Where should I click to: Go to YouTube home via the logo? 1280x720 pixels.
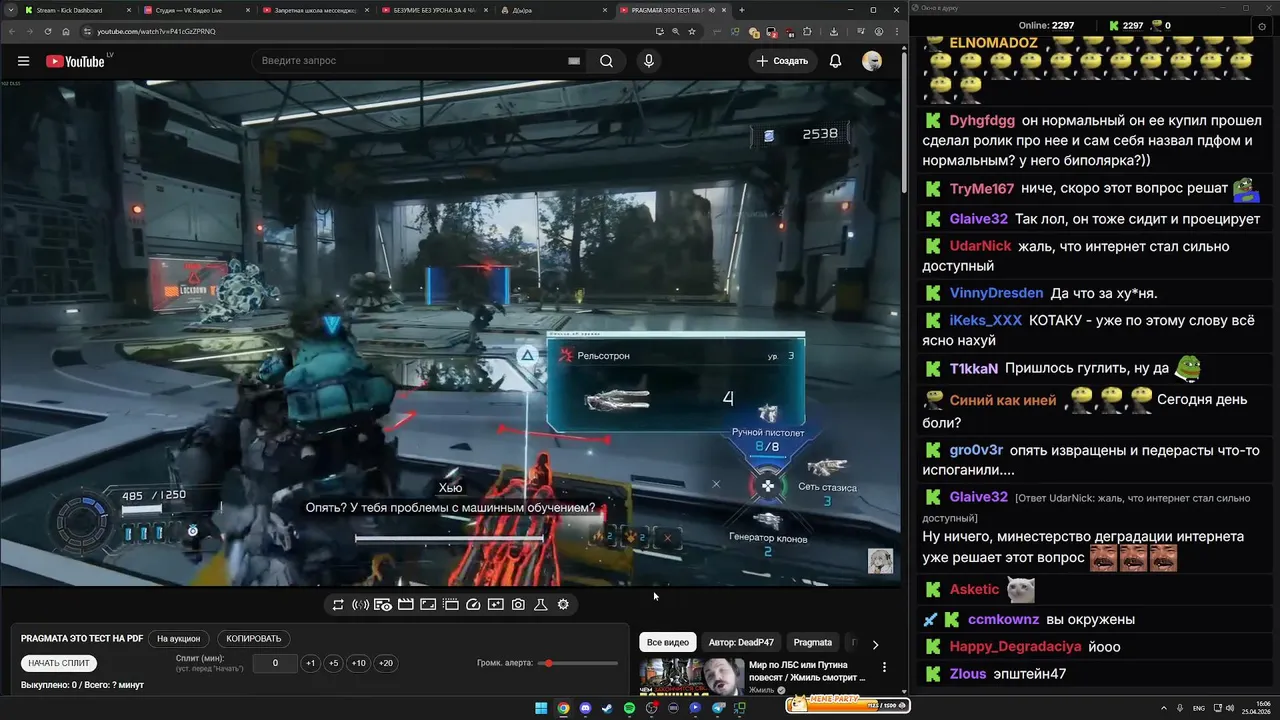(x=75, y=61)
